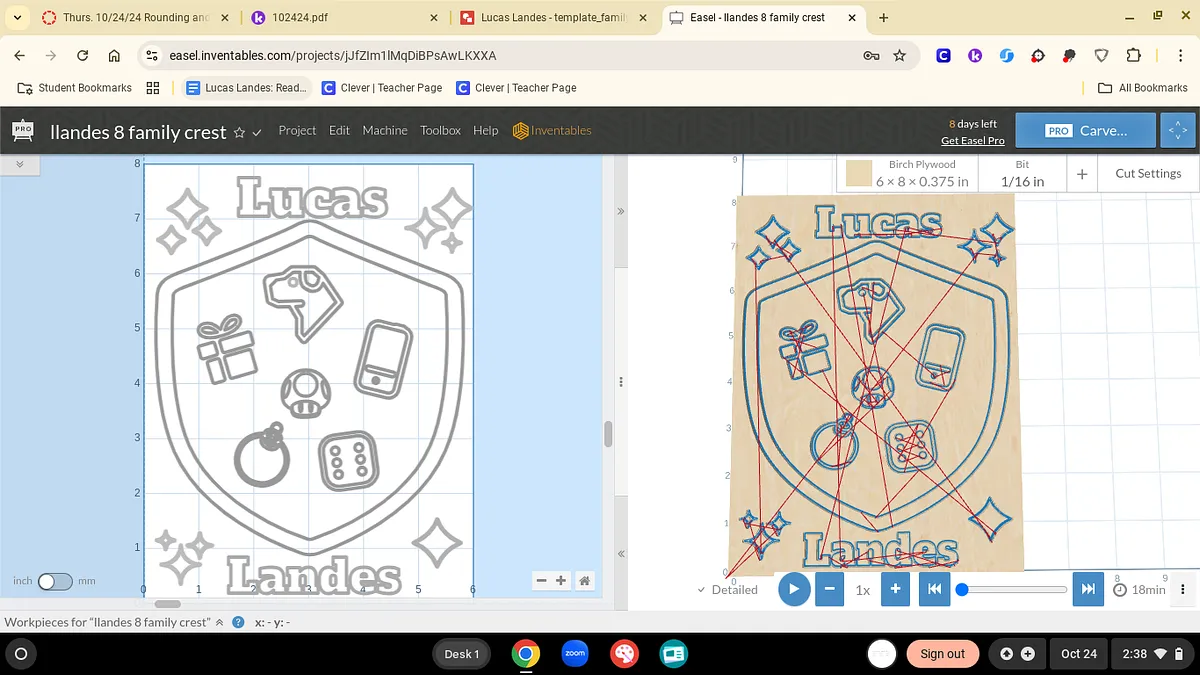Click the plus icon to add a bit
The height and width of the screenshot is (675, 1200).
coord(1082,174)
